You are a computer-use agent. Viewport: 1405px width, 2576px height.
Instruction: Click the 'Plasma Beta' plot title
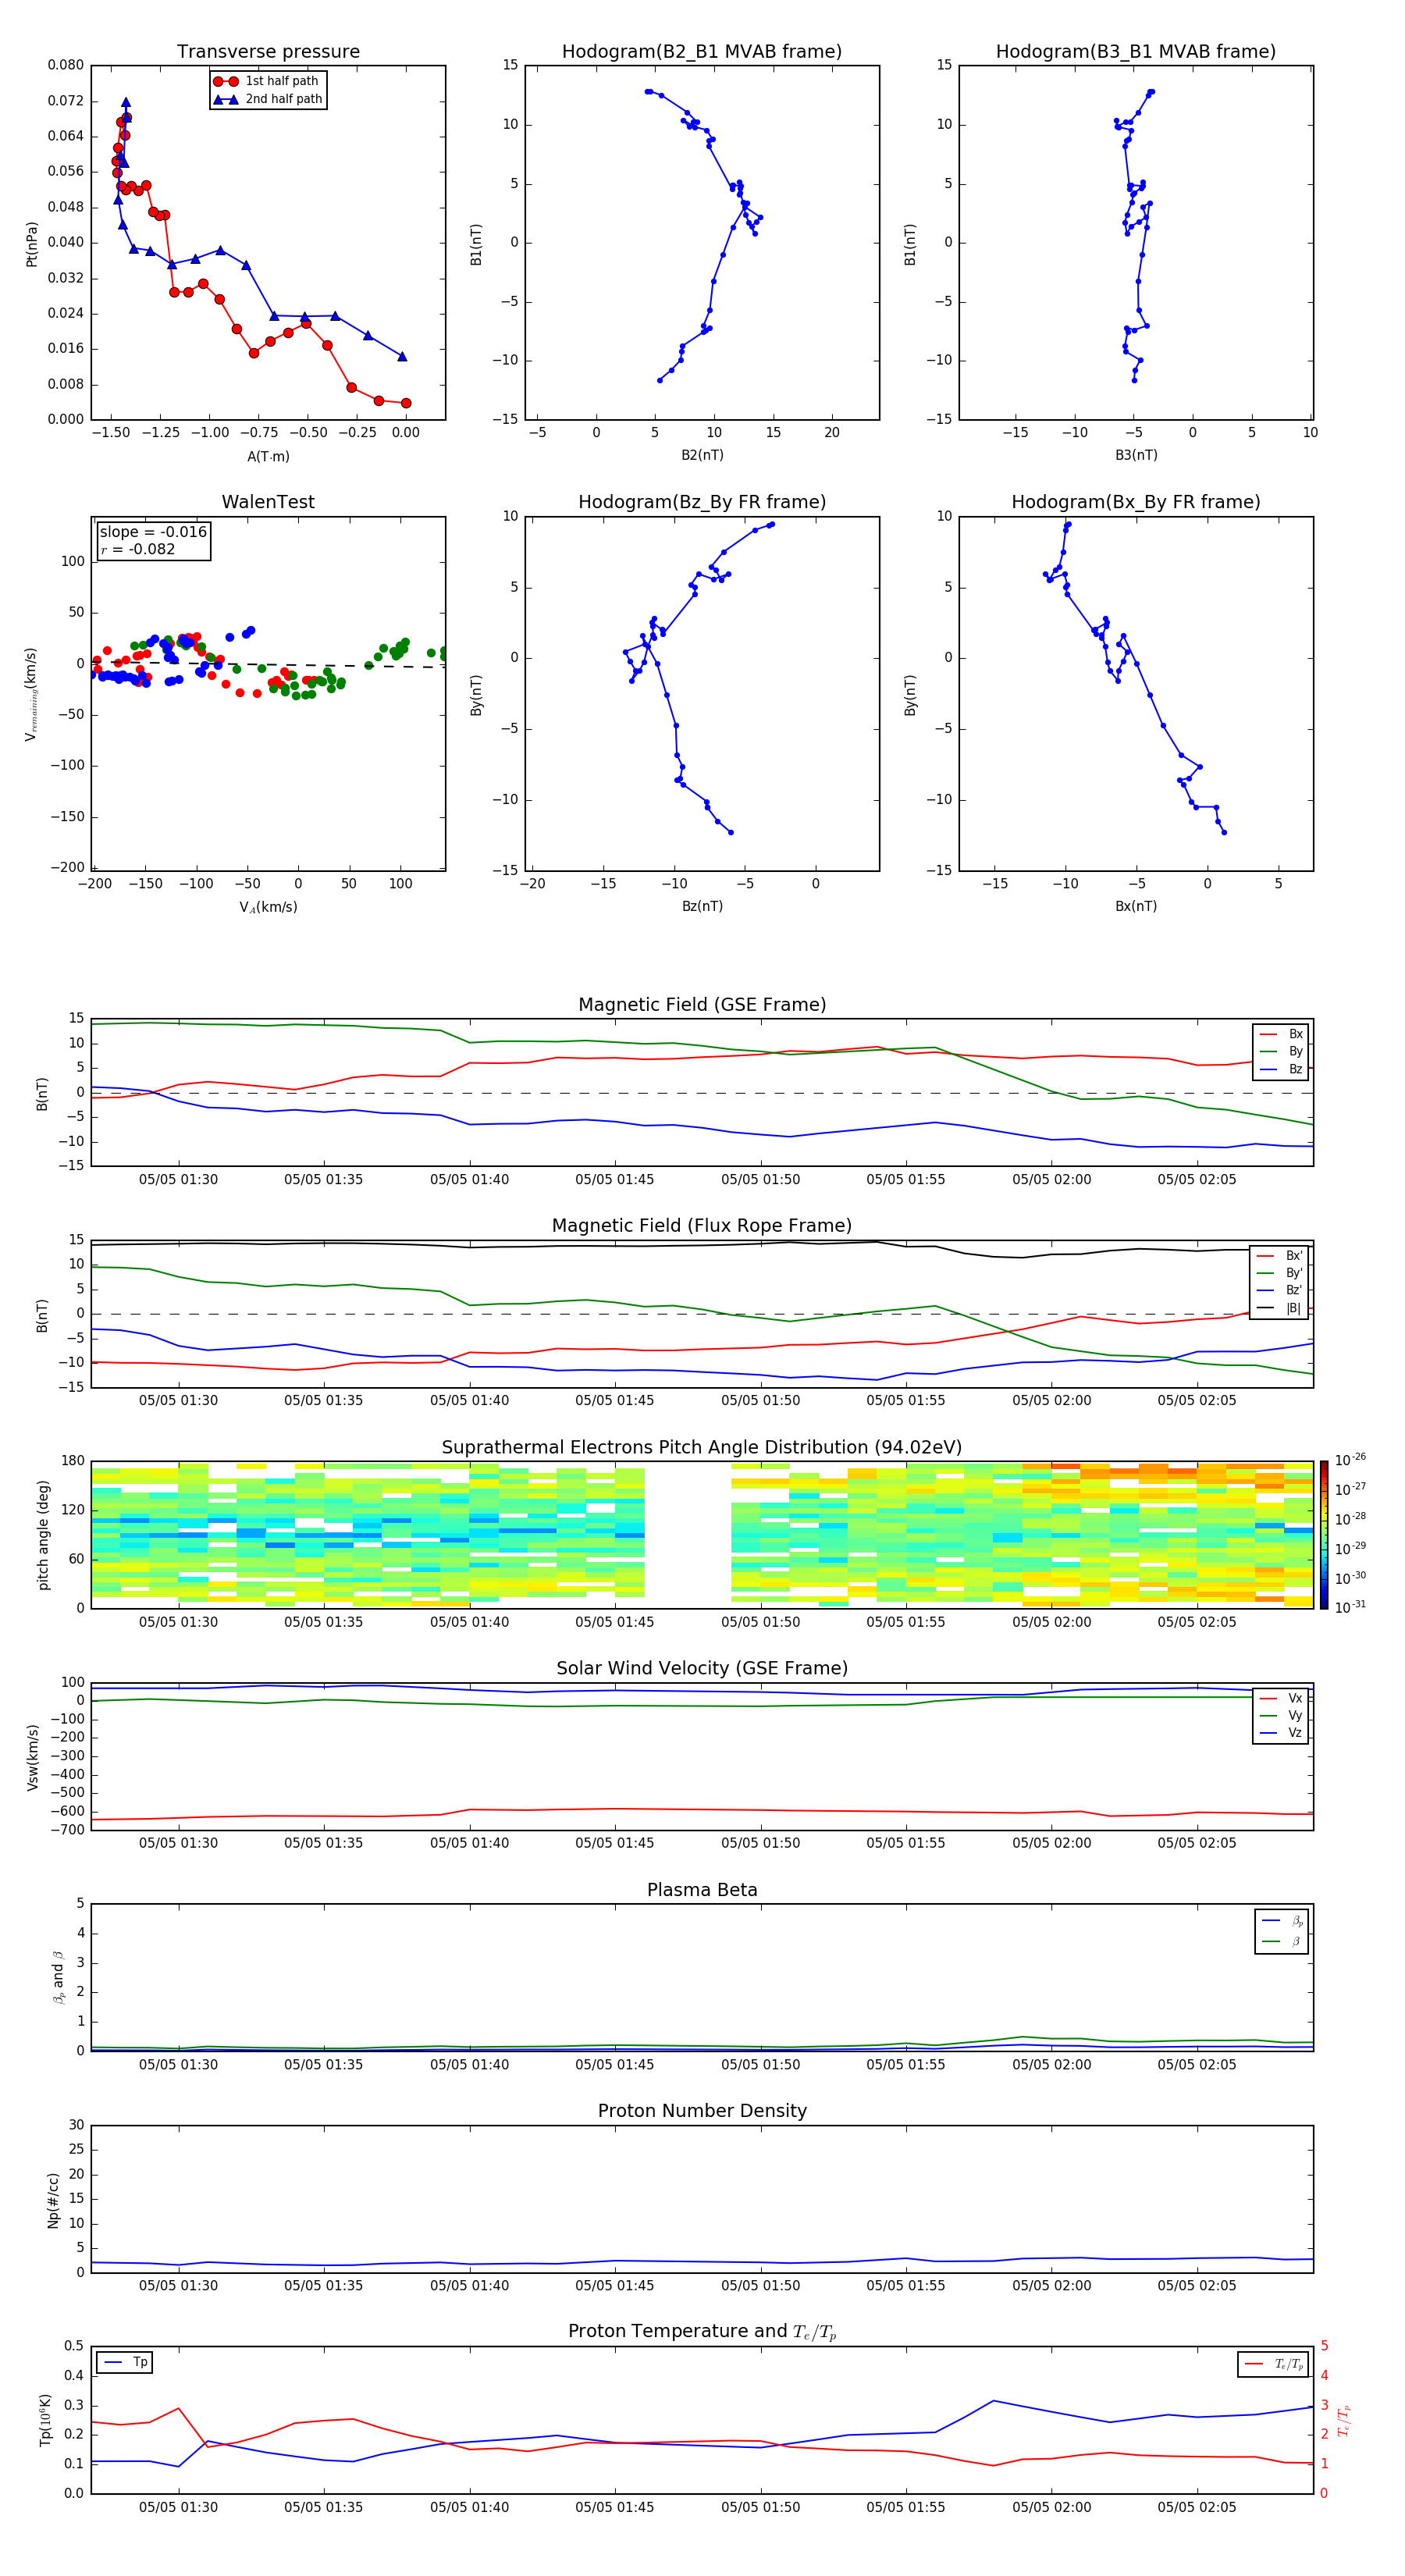click(702, 1890)
